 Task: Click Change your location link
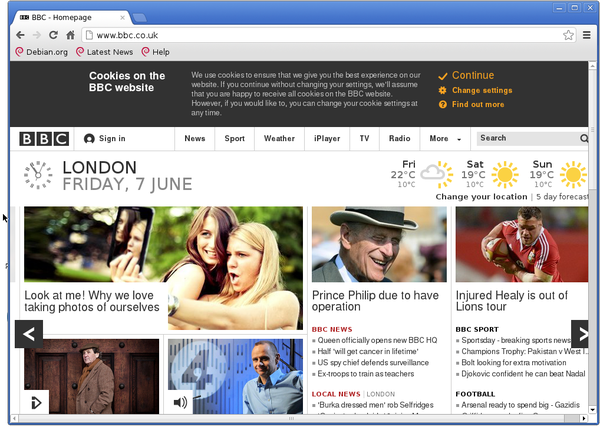(x=481, y=197)
